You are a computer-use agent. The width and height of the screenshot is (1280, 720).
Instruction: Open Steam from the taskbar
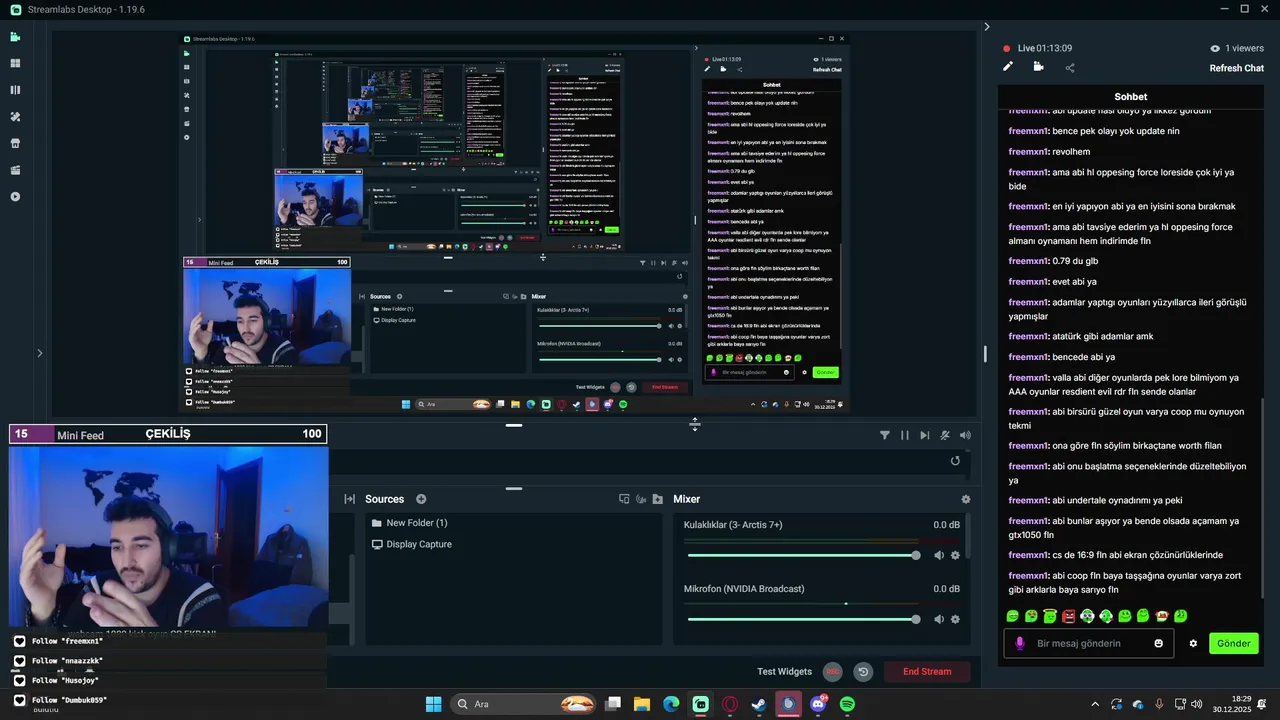[x=759, y=704]
